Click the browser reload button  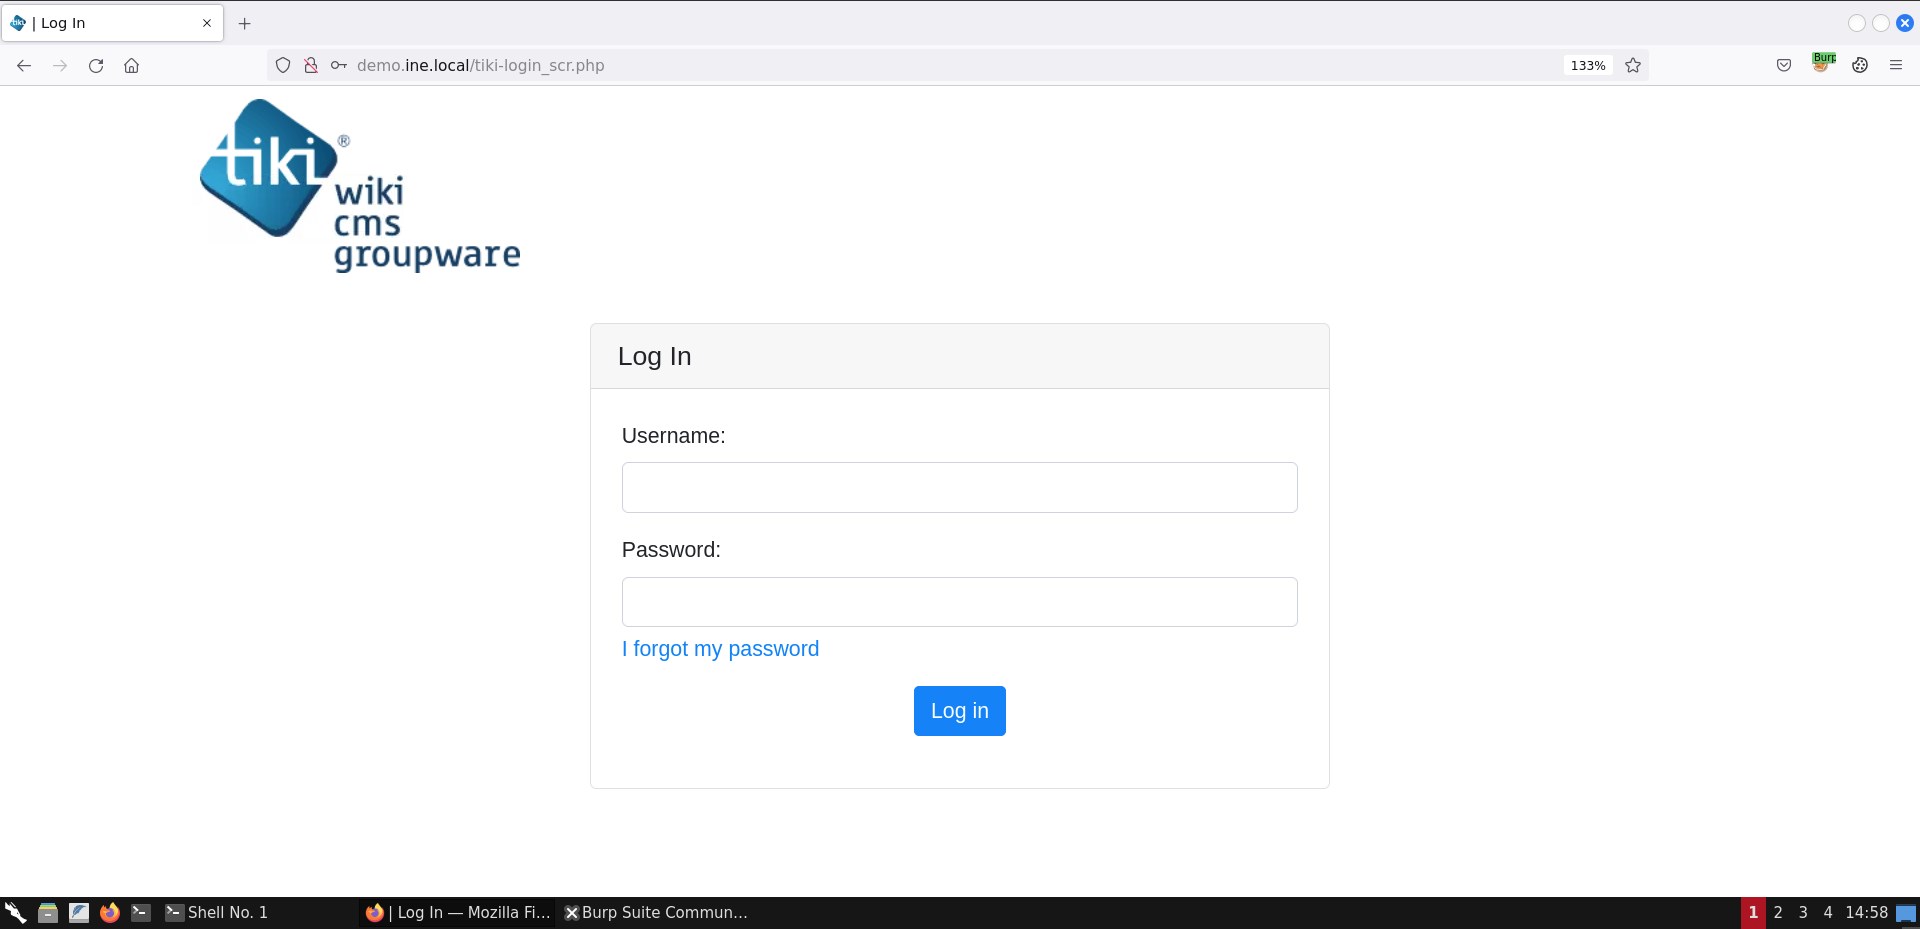pyautogui.click(x=96, y=66)
